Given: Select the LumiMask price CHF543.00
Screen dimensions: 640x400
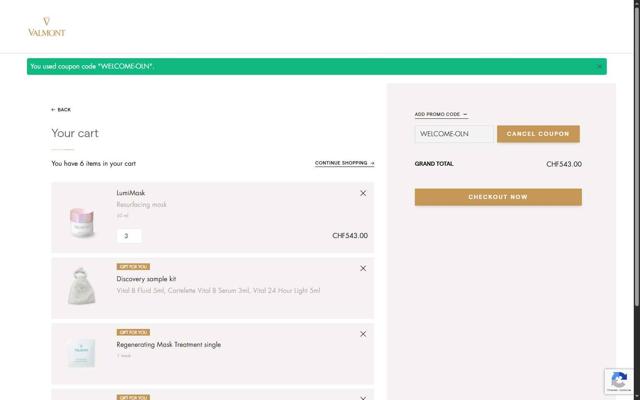Looking at the screenshot, I should [x=350, y=236].
